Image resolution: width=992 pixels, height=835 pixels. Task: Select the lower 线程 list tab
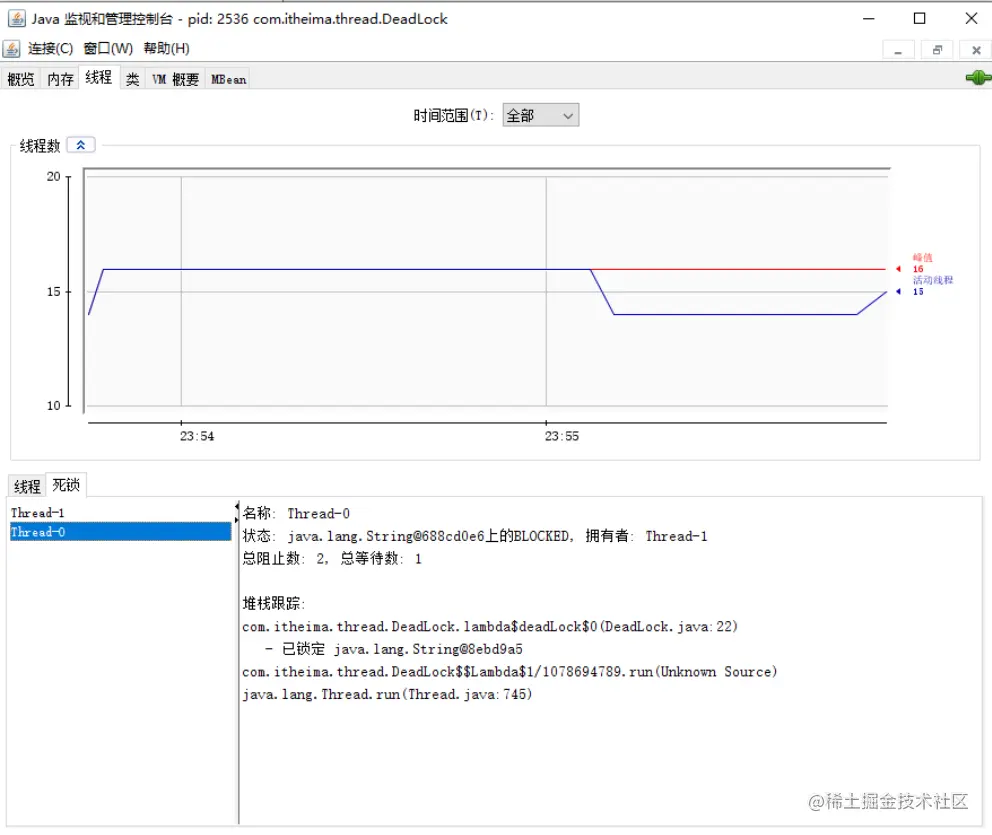(x=27, y=486)
